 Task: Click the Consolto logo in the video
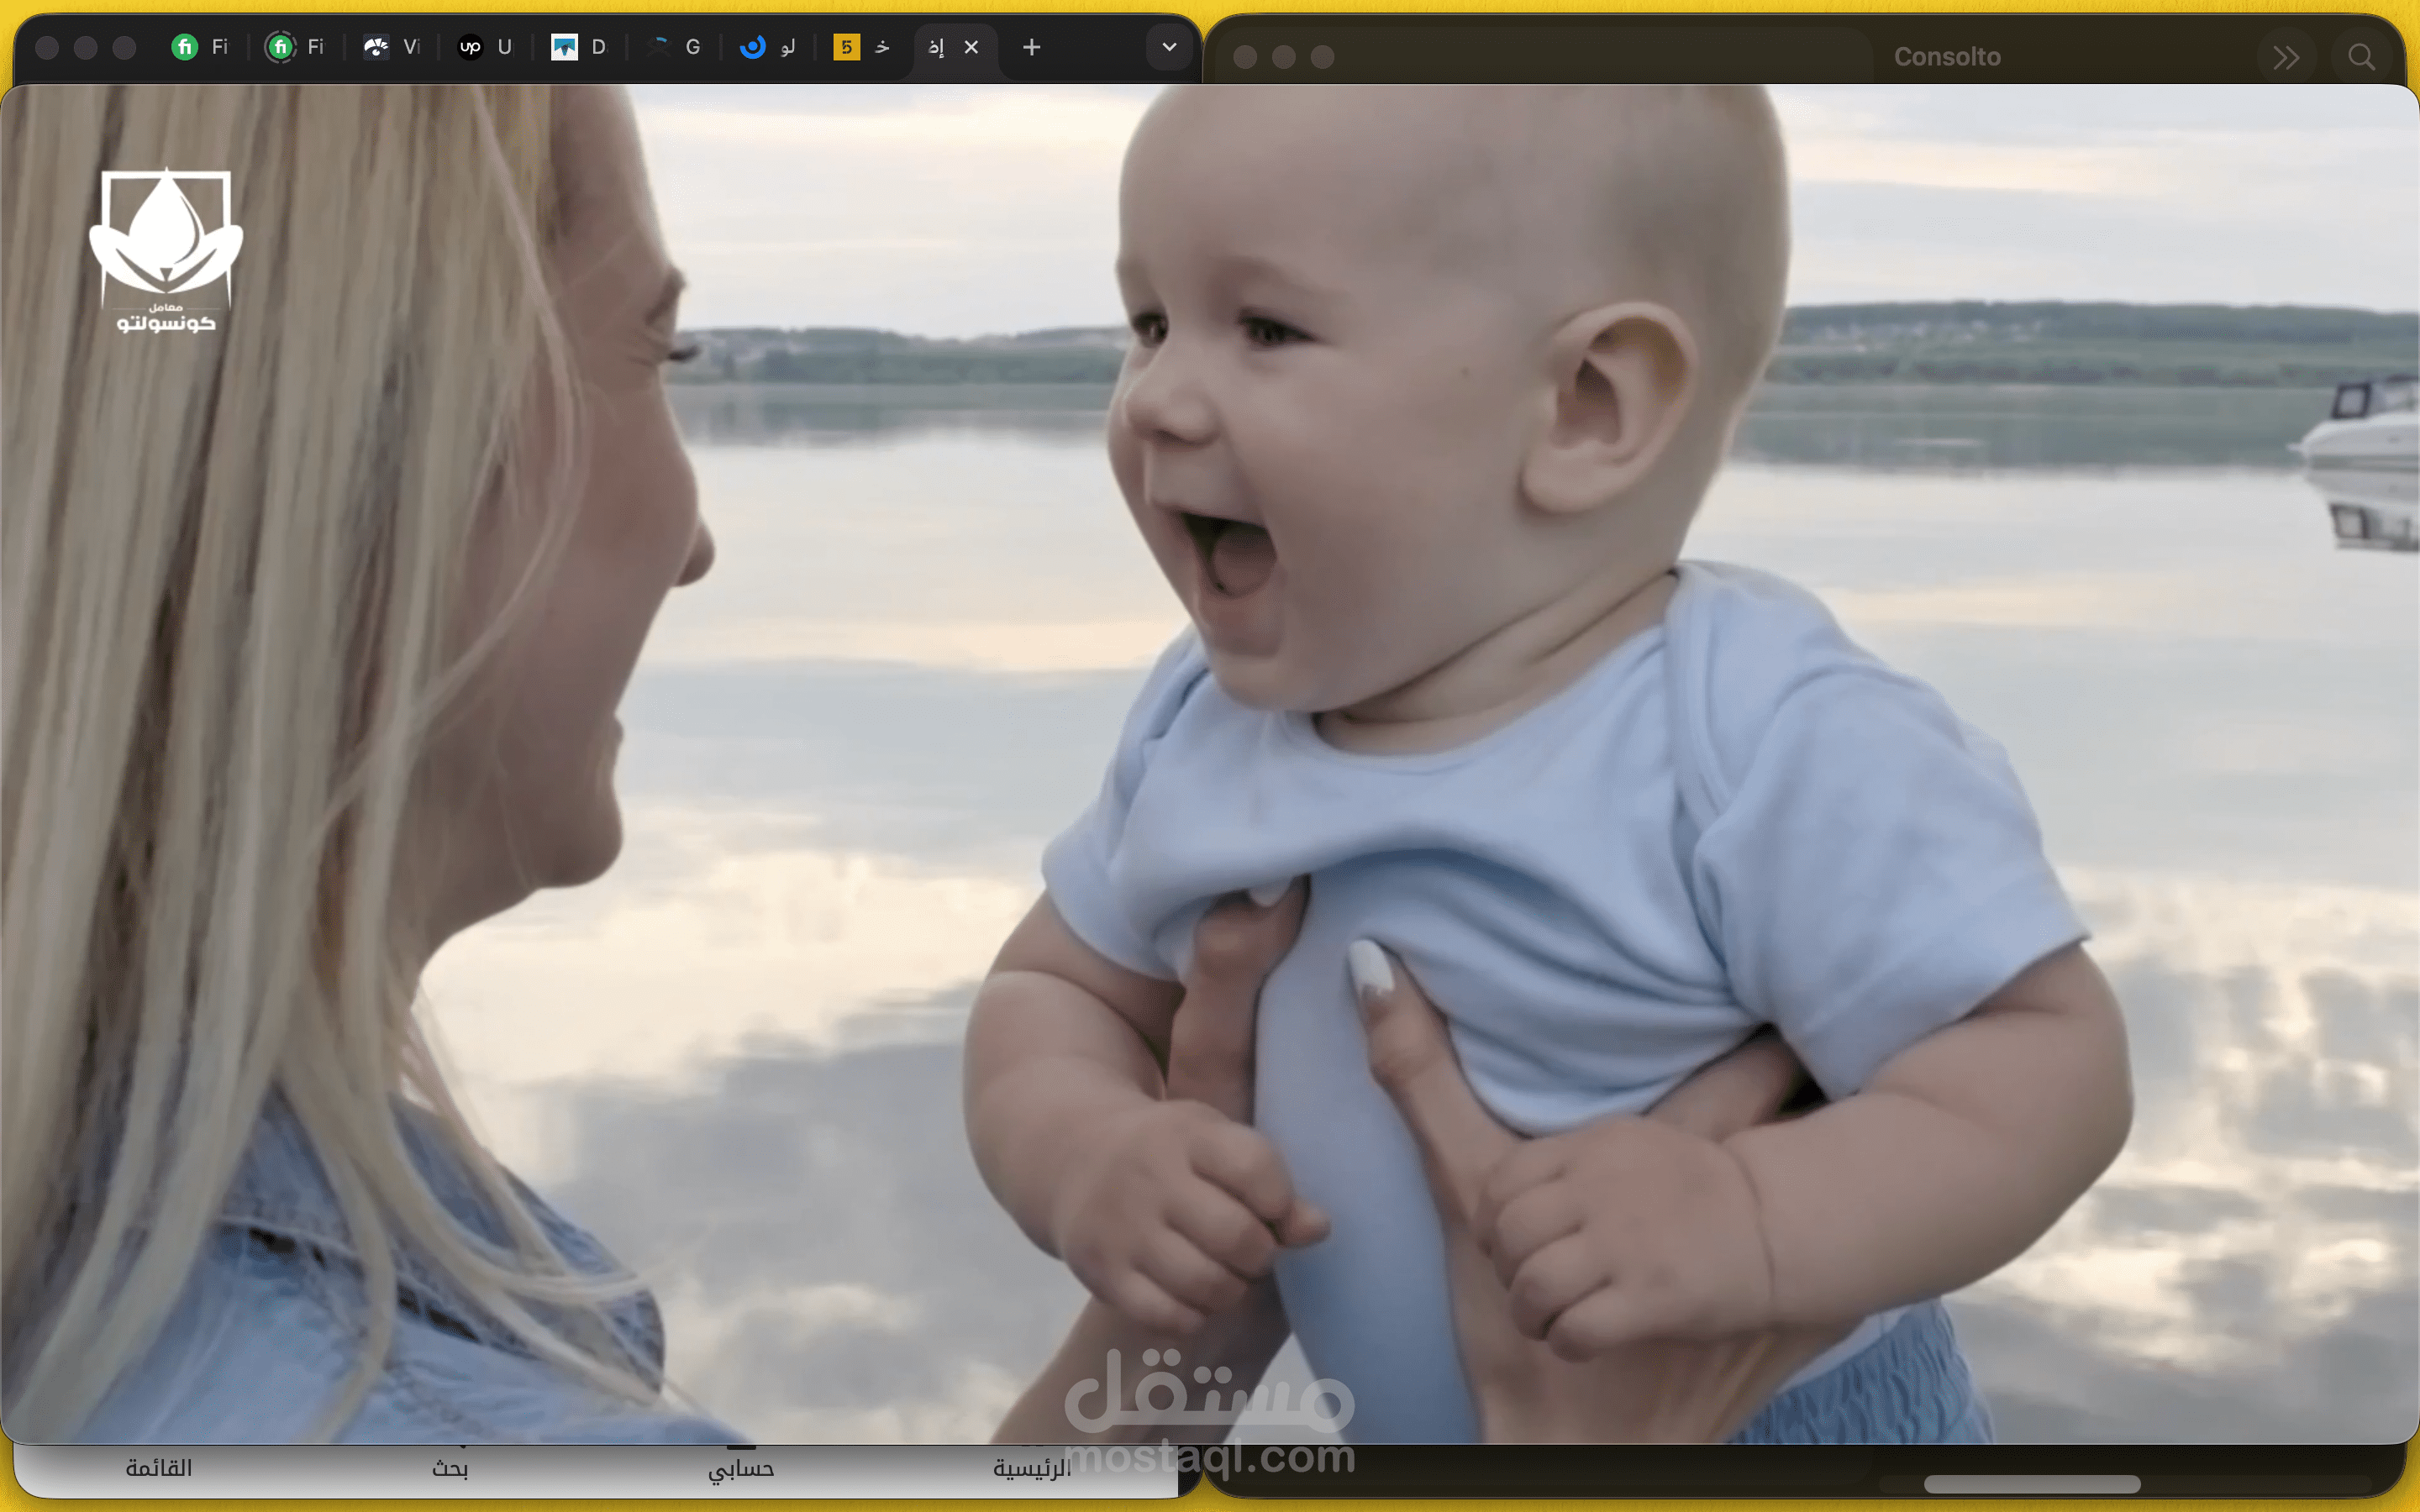point(166,249)
